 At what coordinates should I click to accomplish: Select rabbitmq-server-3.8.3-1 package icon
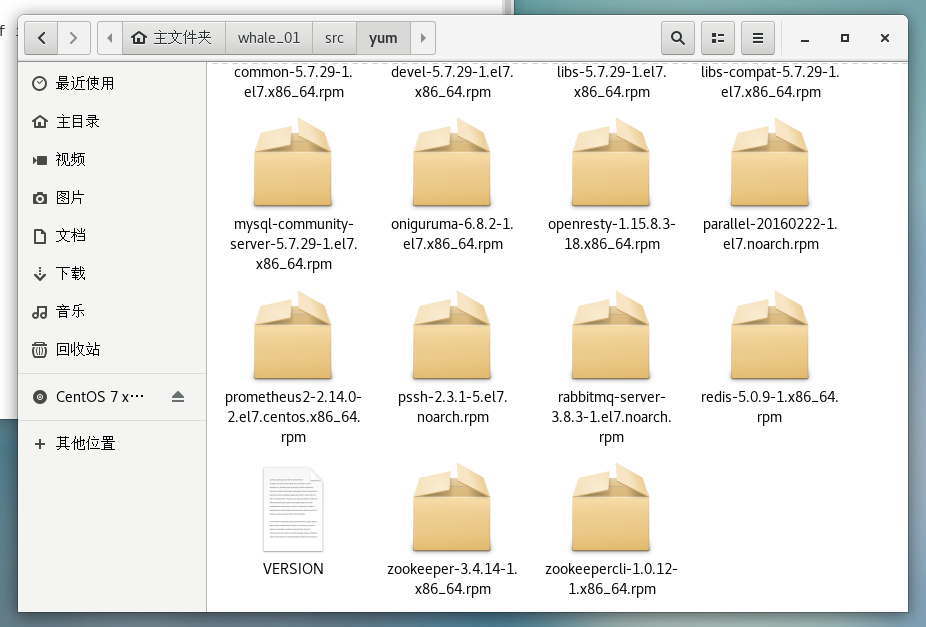pyautogui.click(x=611, y=335)
